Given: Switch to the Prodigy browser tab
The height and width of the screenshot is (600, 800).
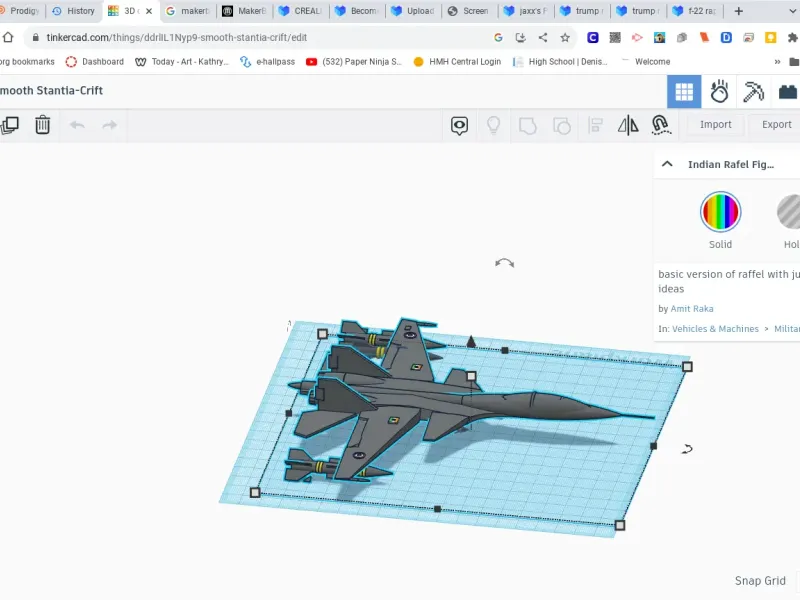Looking at the screenshot, I should tap(20, 11).
